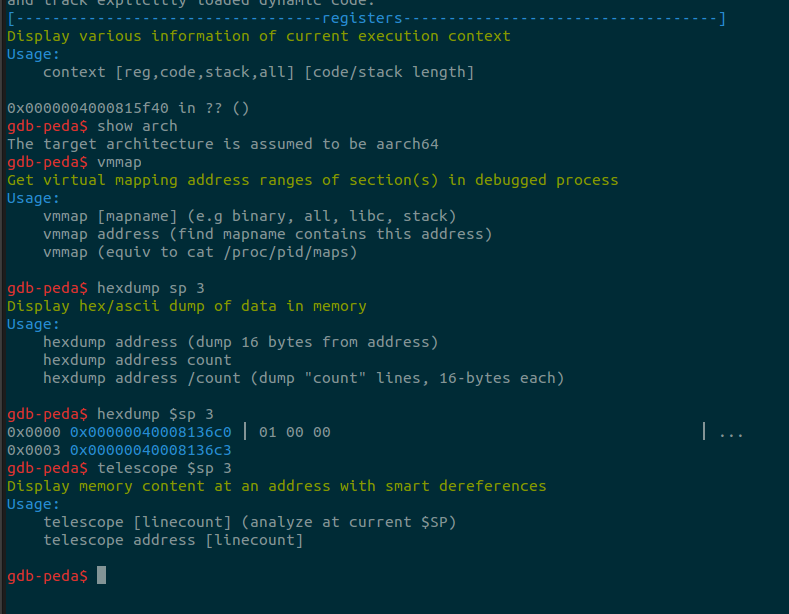The width and height of the screenshot is (789, 614).
Task: Select memory address 0x00000040008136c0
Action: coord(150,432)
